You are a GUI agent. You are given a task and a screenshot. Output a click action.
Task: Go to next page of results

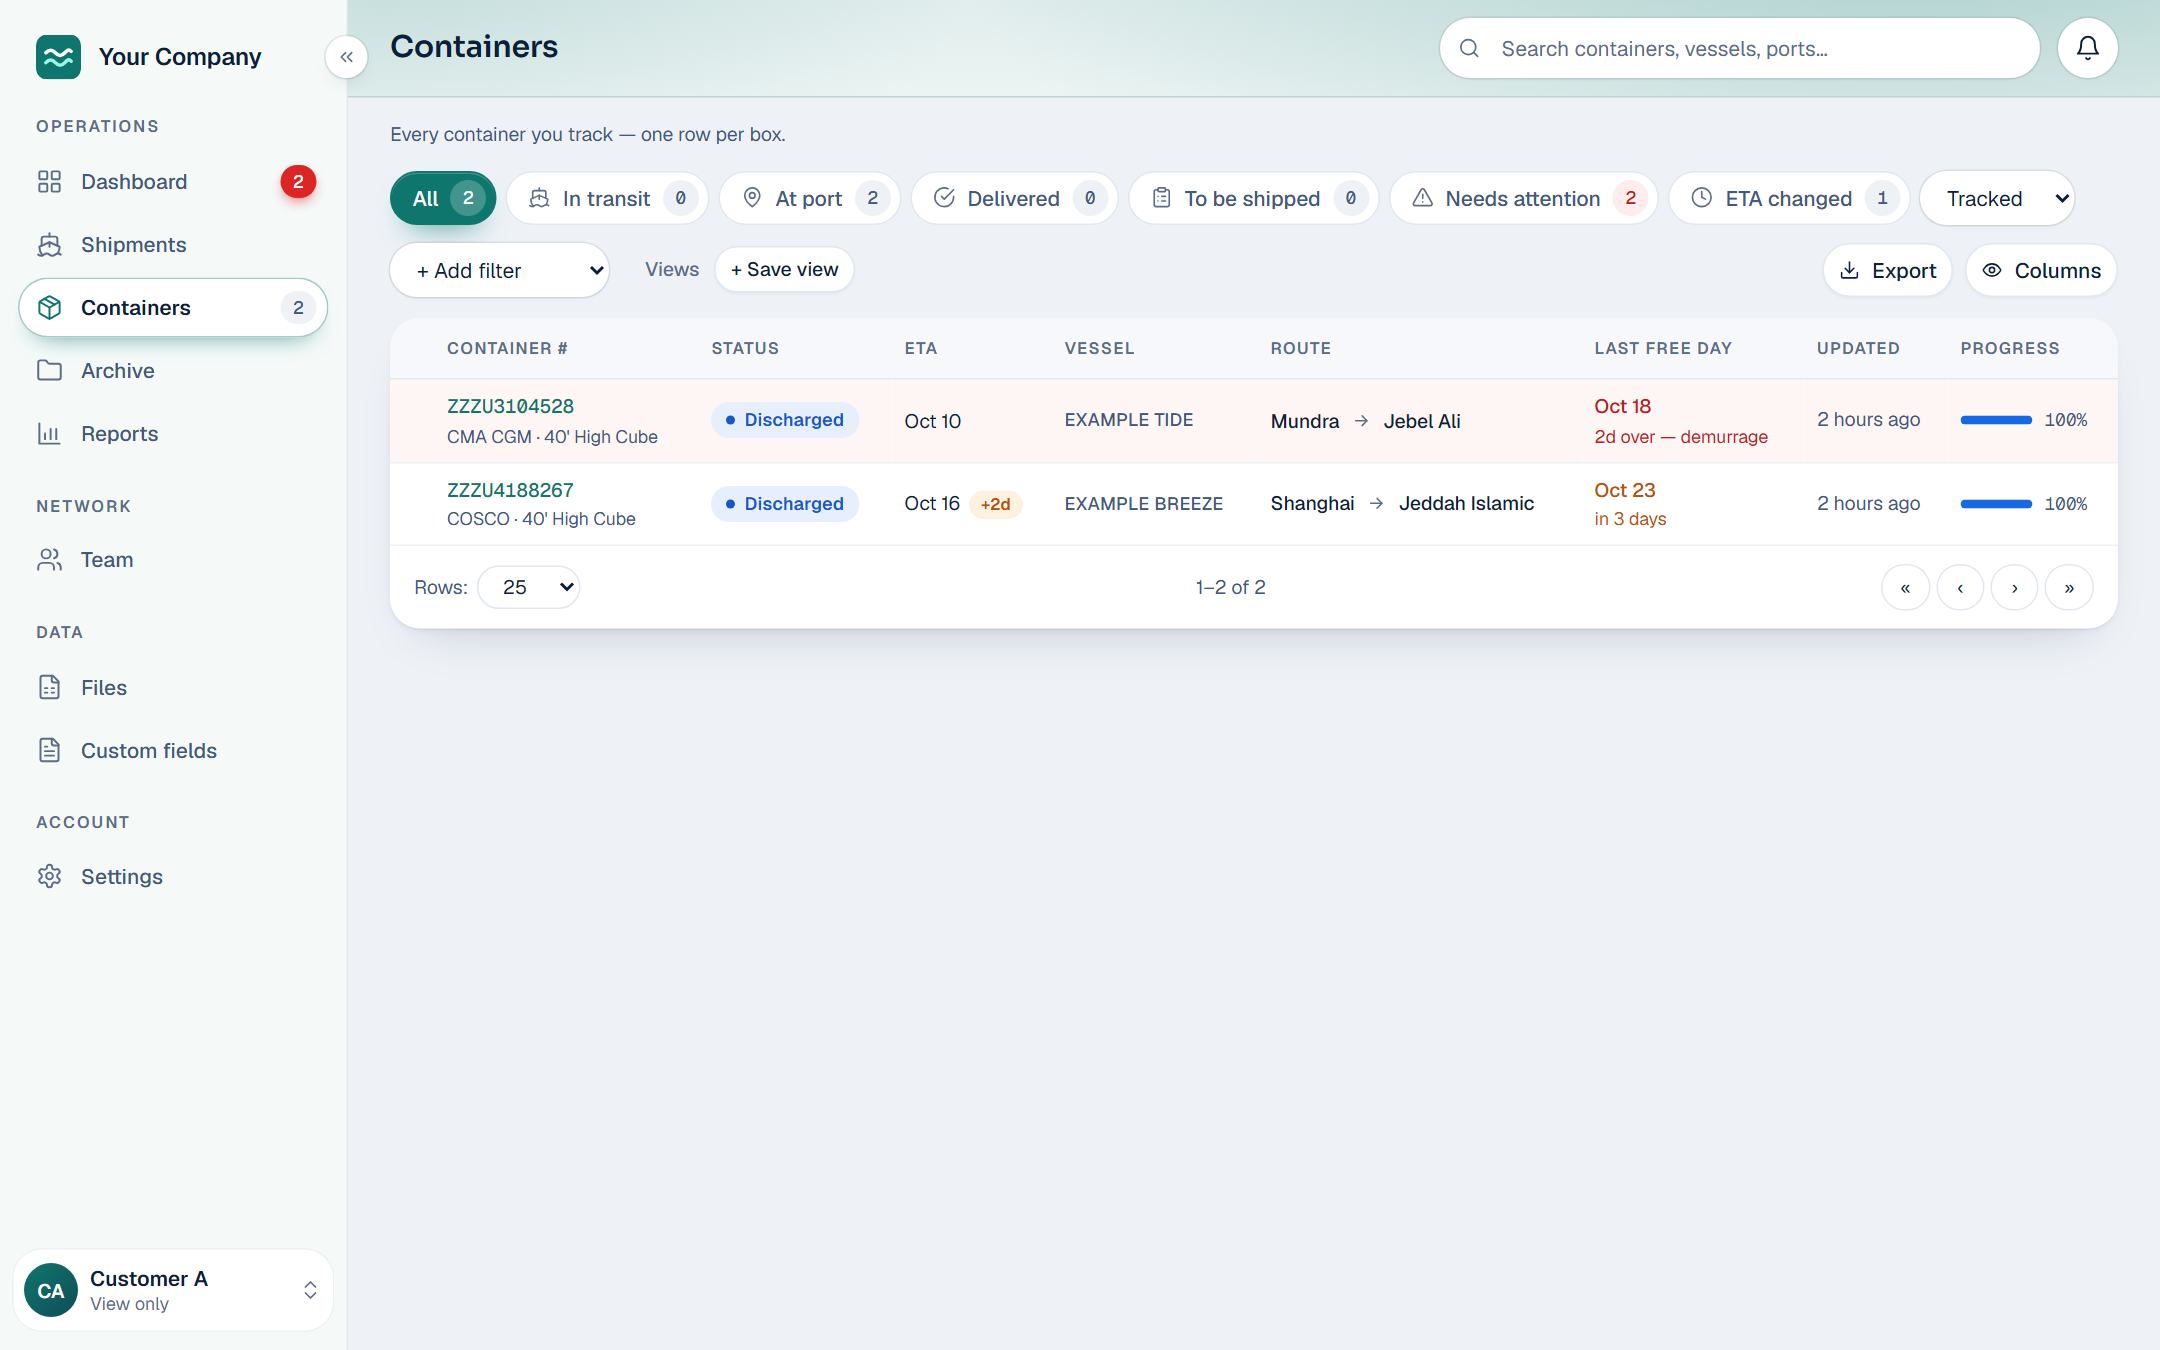click(x=2014, y=587)
